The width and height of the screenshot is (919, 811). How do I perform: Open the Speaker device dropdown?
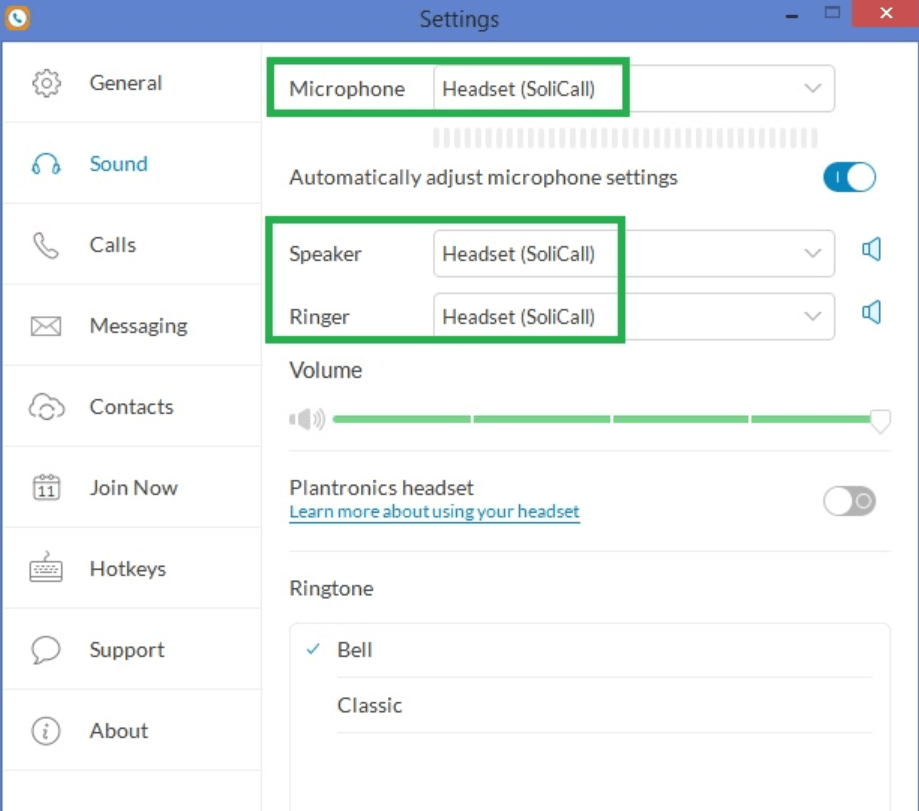click(634, 253)
